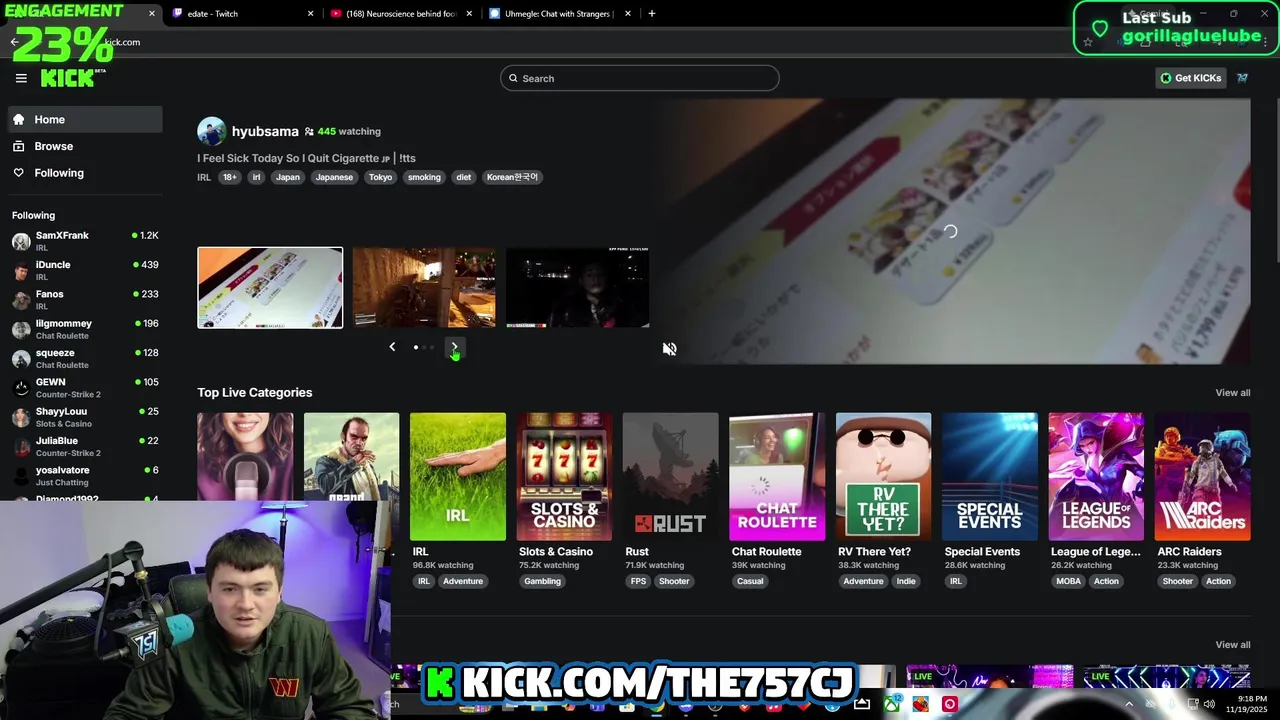Click the Tokyo tag

pos(380,177)
